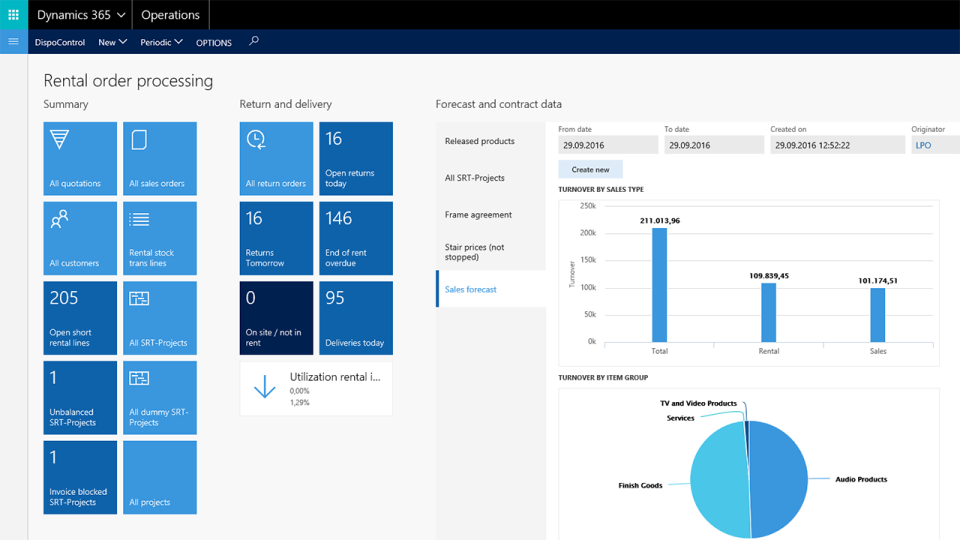Open the Returns Tomorrow tile
Viewport: 960px width, 540px height.
point(276,238)
